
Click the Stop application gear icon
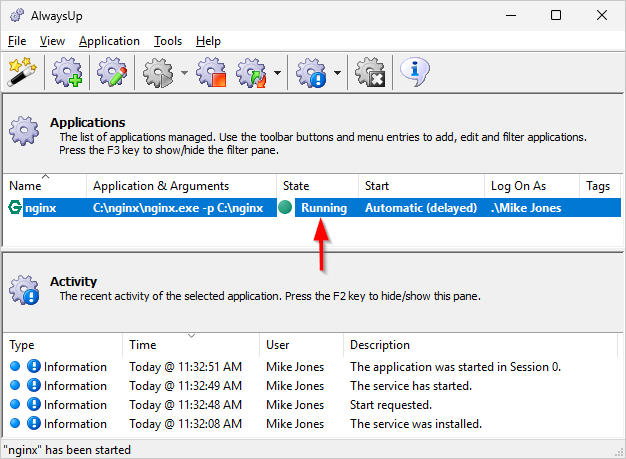click(211, 72)
